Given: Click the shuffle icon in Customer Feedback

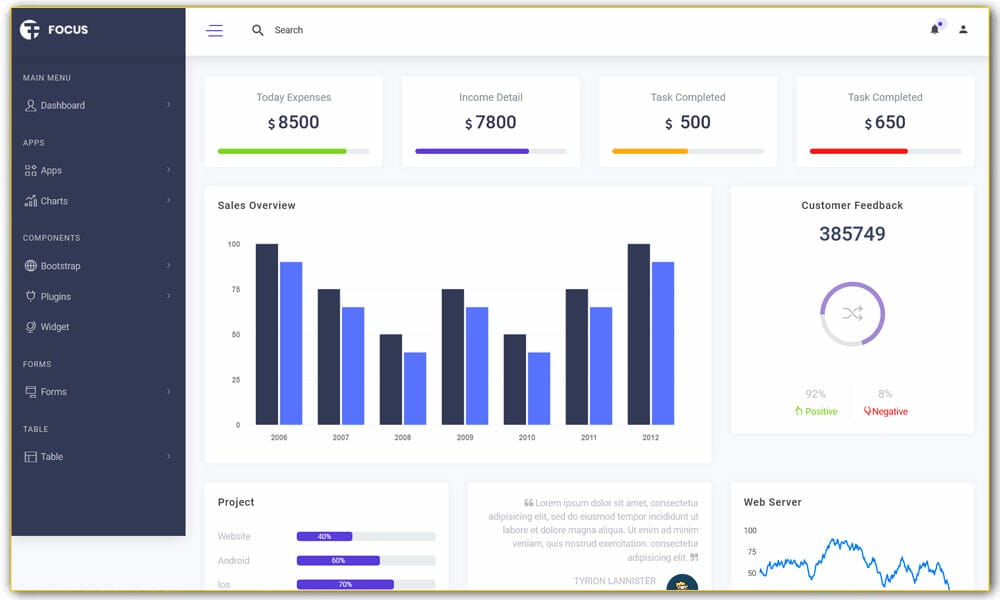Looking at the screenshot, I should (x=851, y=313).
